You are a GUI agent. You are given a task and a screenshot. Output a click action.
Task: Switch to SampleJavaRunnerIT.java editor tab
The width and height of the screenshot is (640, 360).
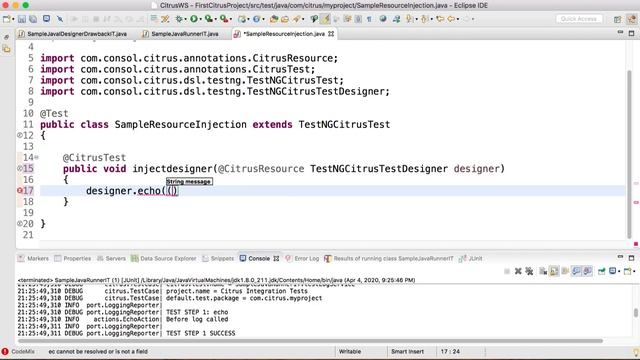181,34
